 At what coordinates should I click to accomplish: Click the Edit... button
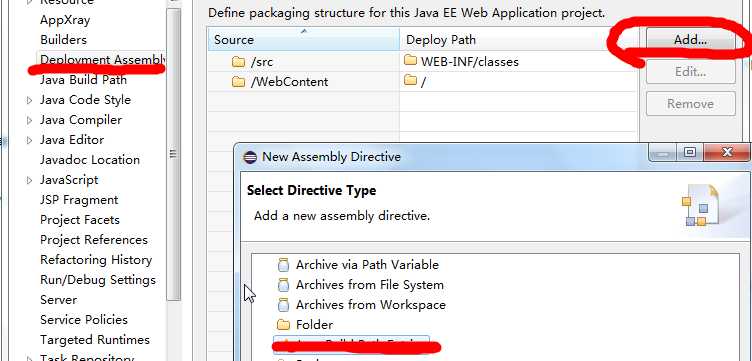pyautogui.click(x=691, y=72)
